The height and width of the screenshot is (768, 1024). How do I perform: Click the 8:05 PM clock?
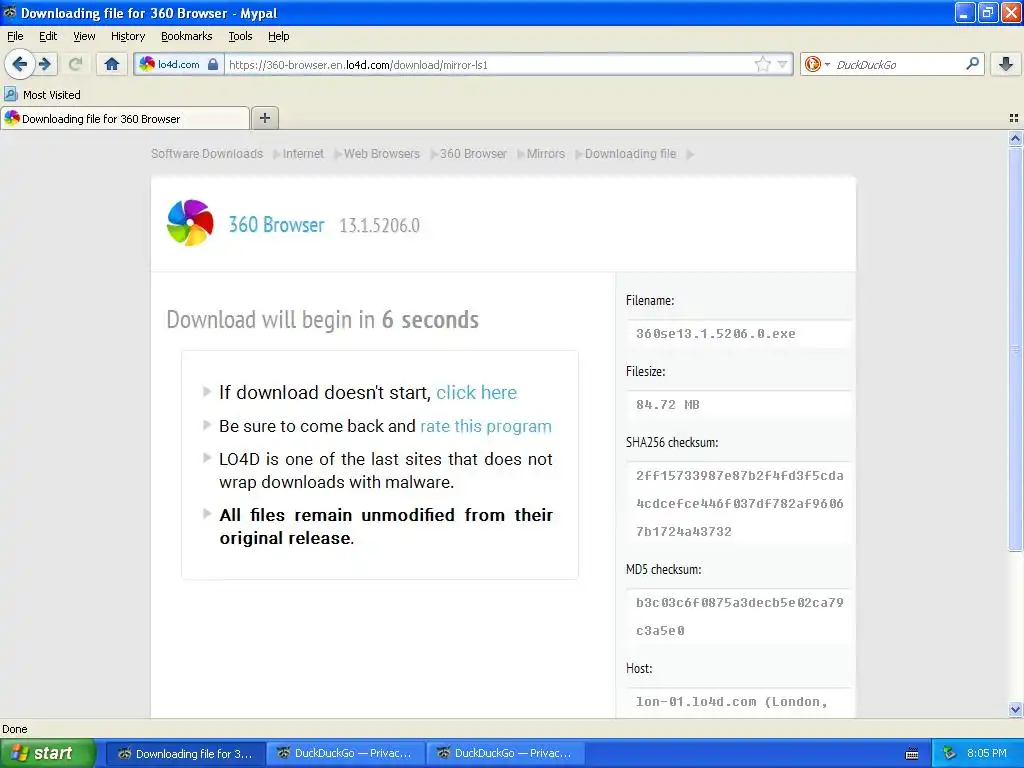click(x=987, y=753)
